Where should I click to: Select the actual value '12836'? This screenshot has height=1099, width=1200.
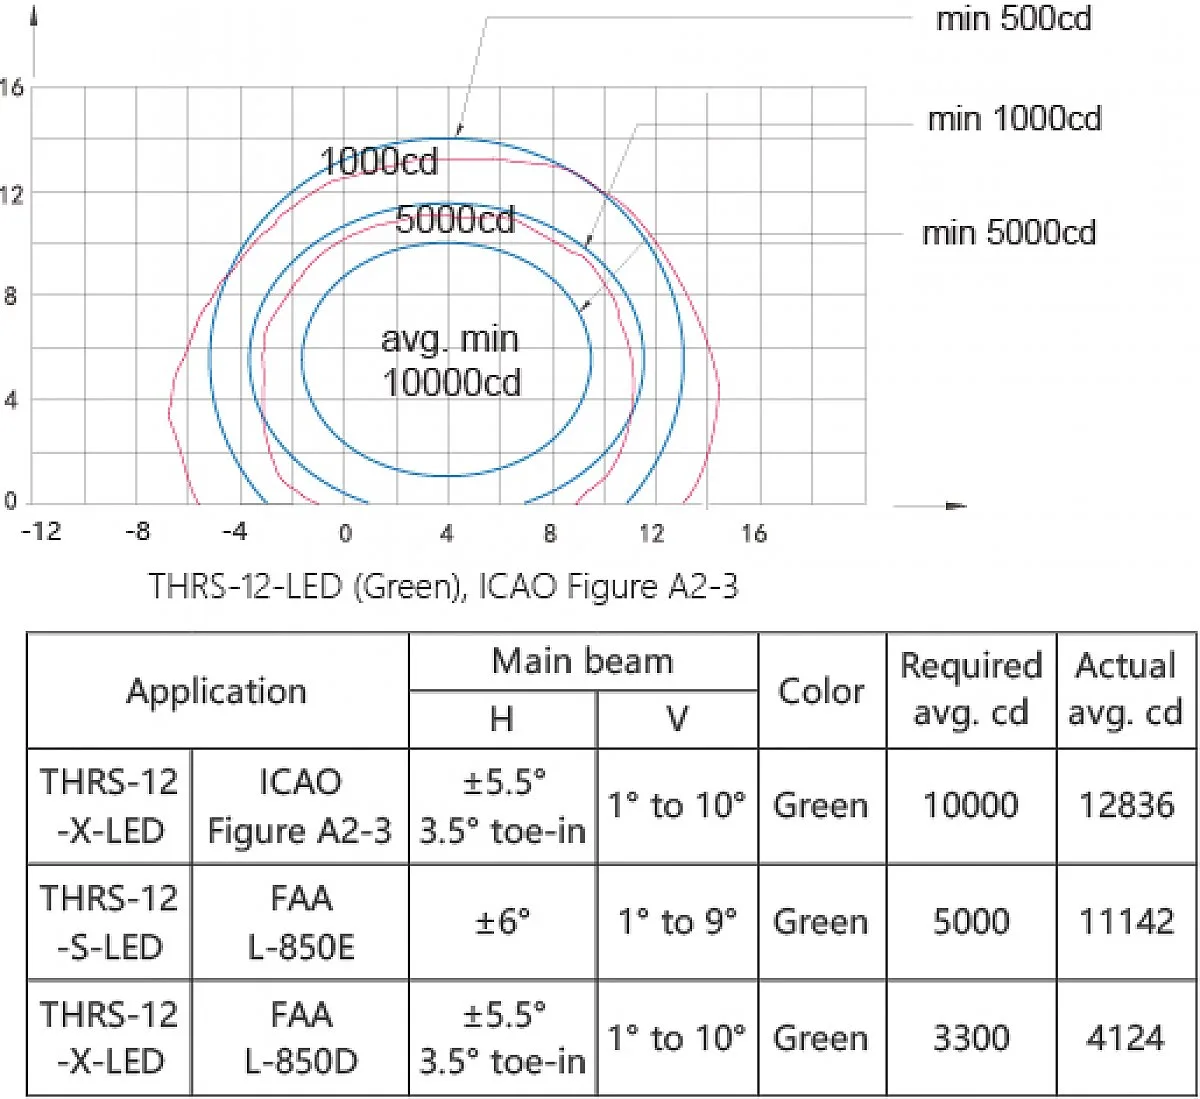[x=1126, y=806]
